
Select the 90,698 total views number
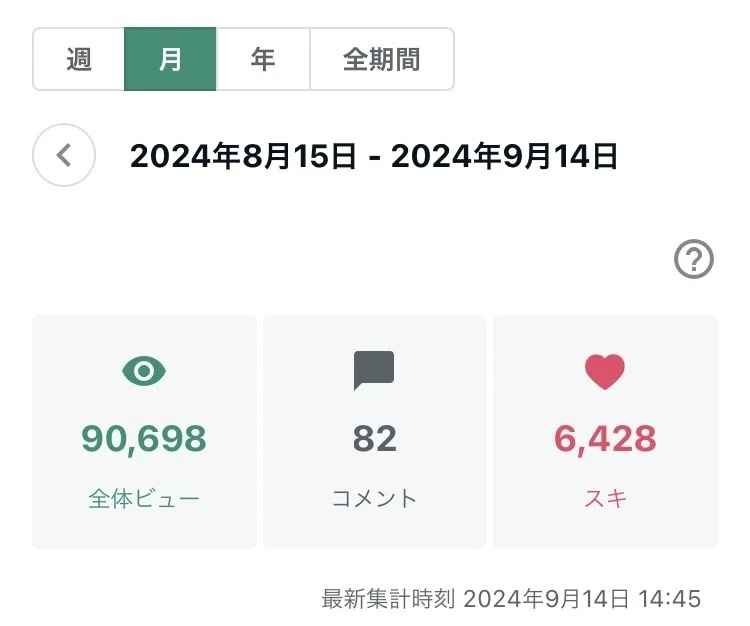coord(144,439)
